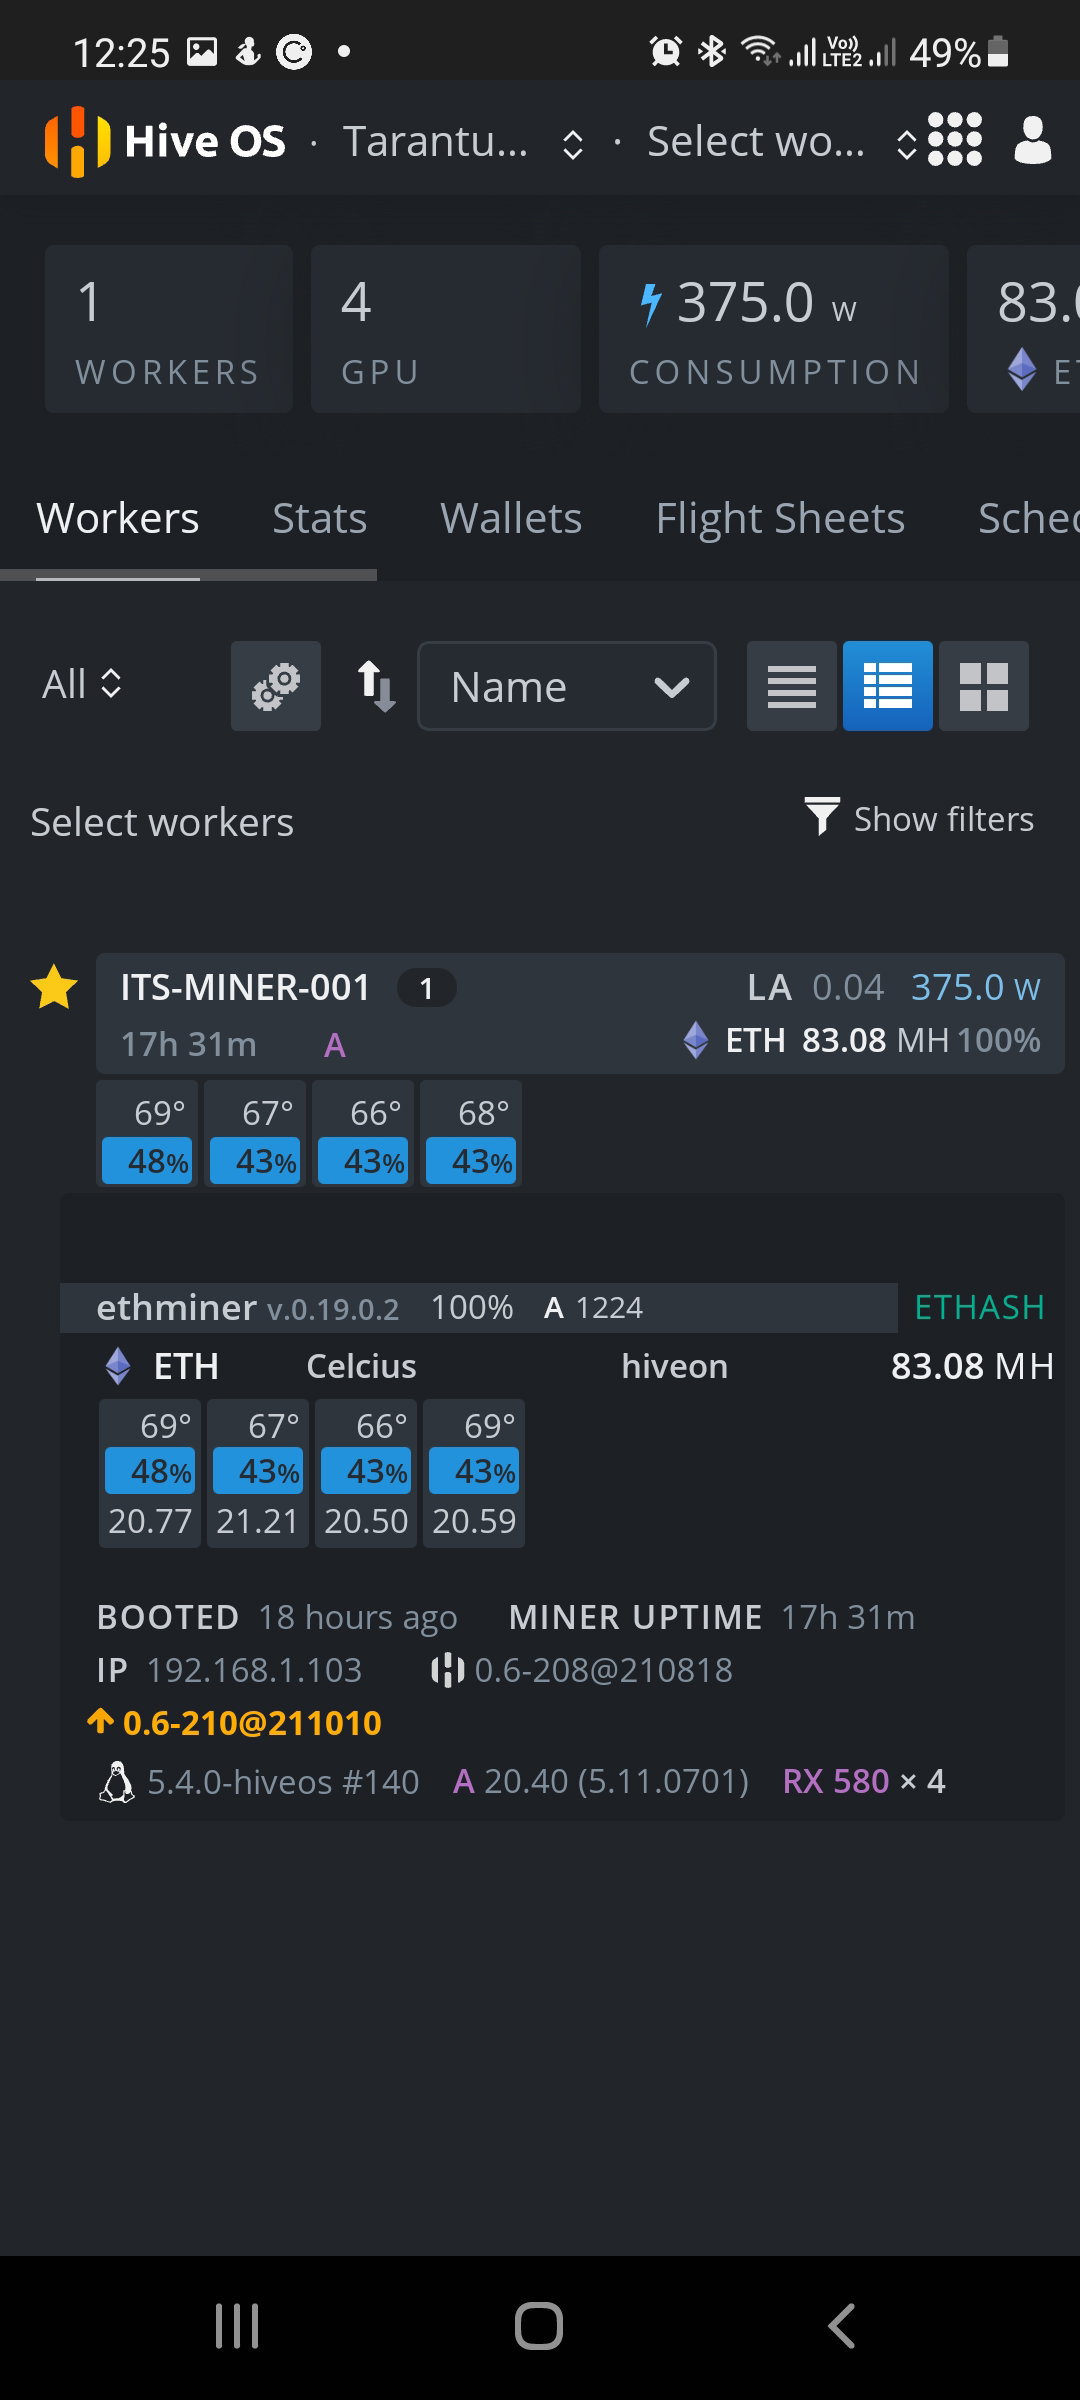This screenshot has height=2400, width=1080.
Task: Switch to the Stats tab
Action: coord(320,518)
